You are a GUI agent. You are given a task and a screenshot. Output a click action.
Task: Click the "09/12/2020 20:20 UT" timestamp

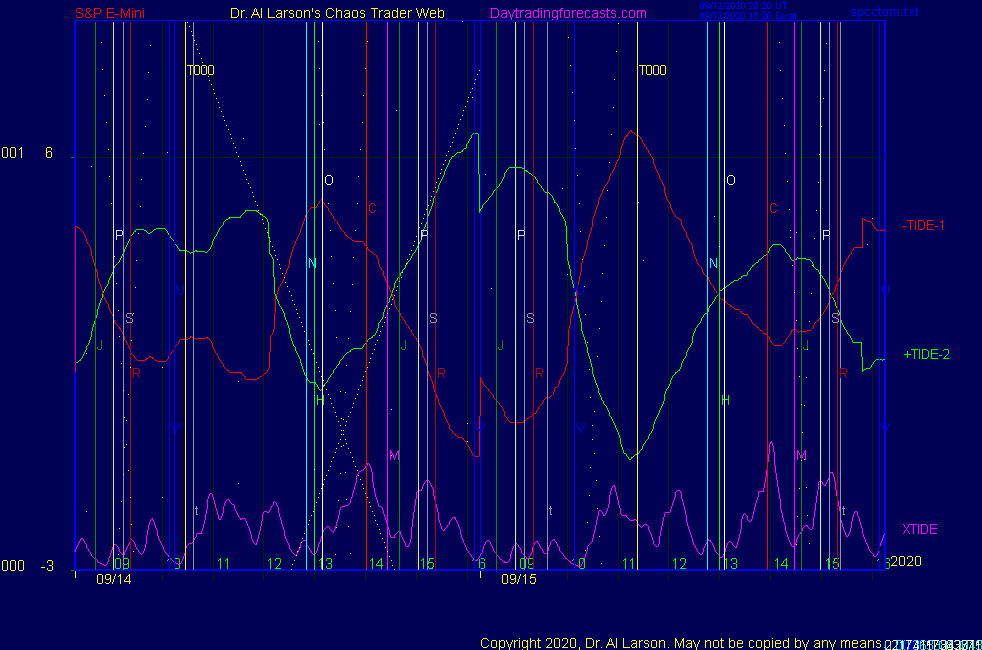click(743, 6)
